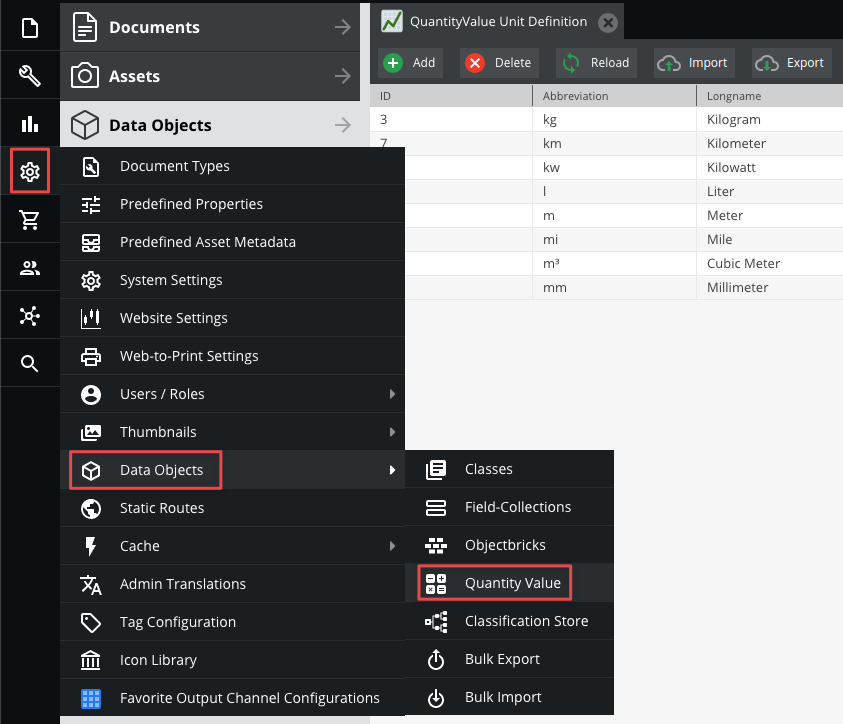Select the km abbreviation cell
The width and height of the screenshot is (843, 724).
tap(614, 144)
